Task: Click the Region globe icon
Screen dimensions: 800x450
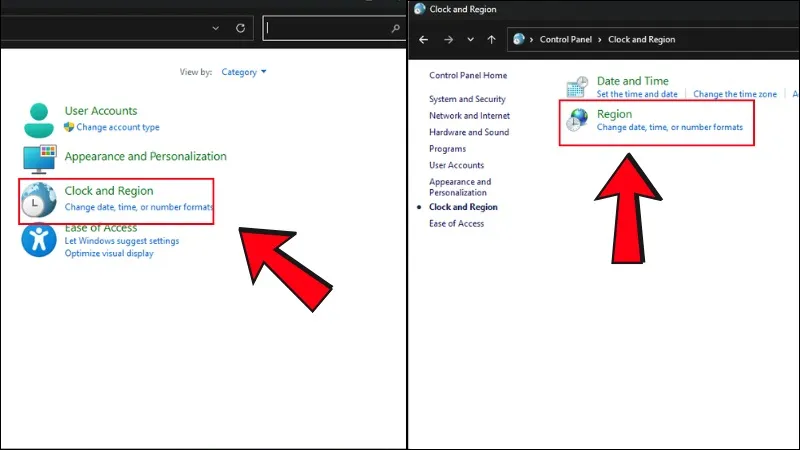Action: 578,121
